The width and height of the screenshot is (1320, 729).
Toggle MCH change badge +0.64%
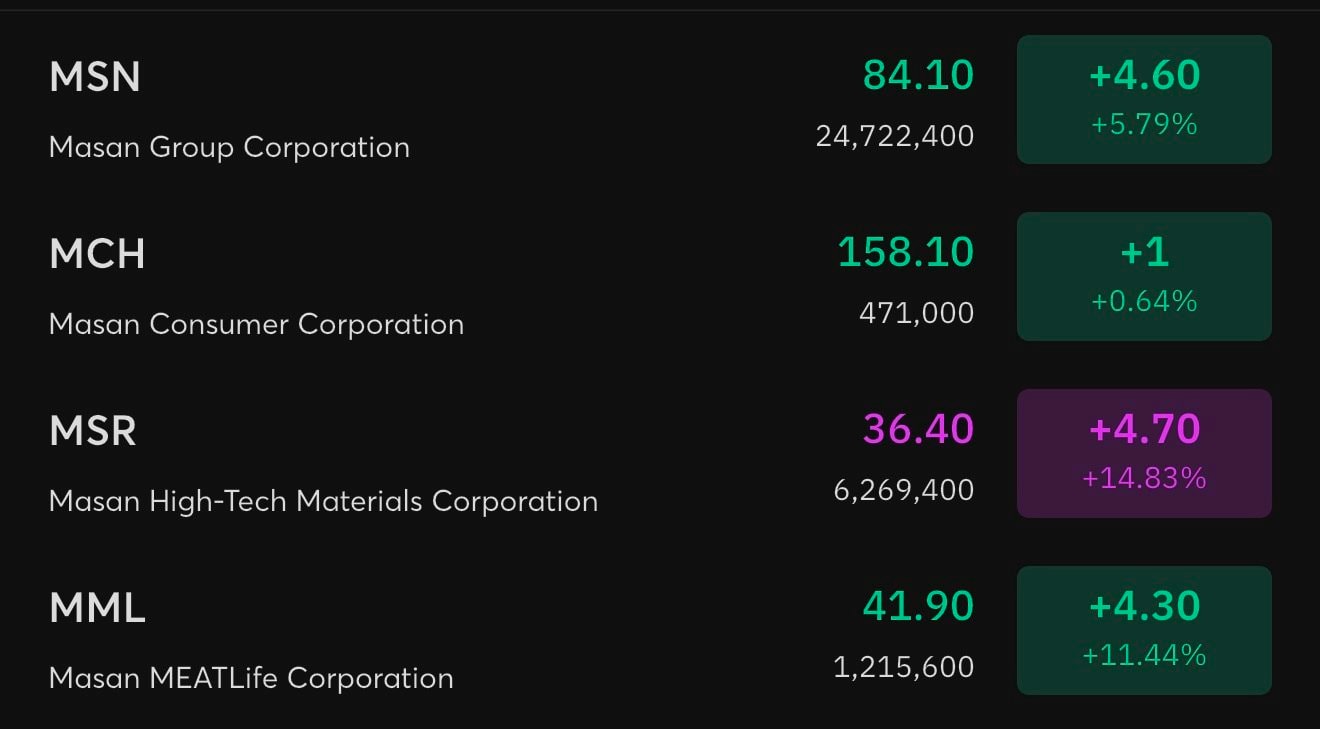1144,276
